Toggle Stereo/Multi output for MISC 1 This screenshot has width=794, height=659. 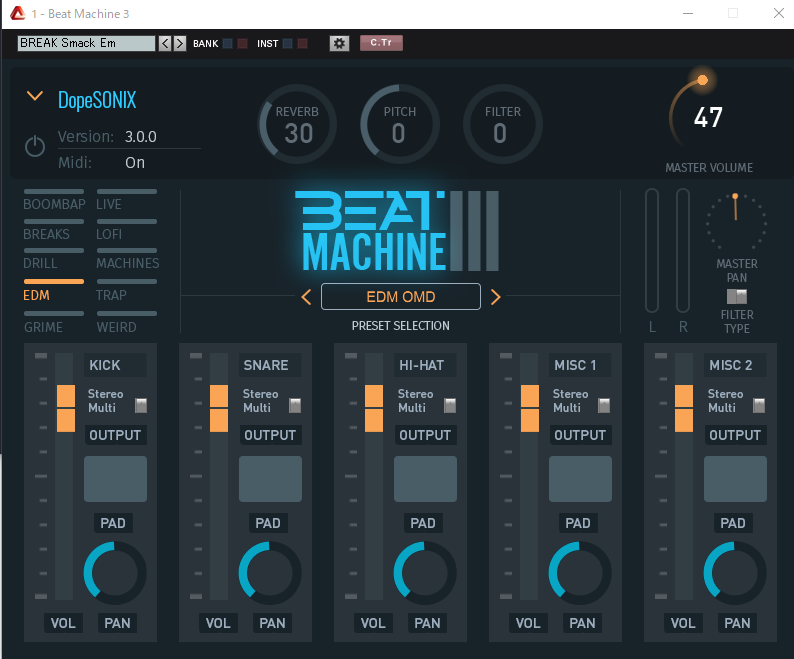point(604,405)
